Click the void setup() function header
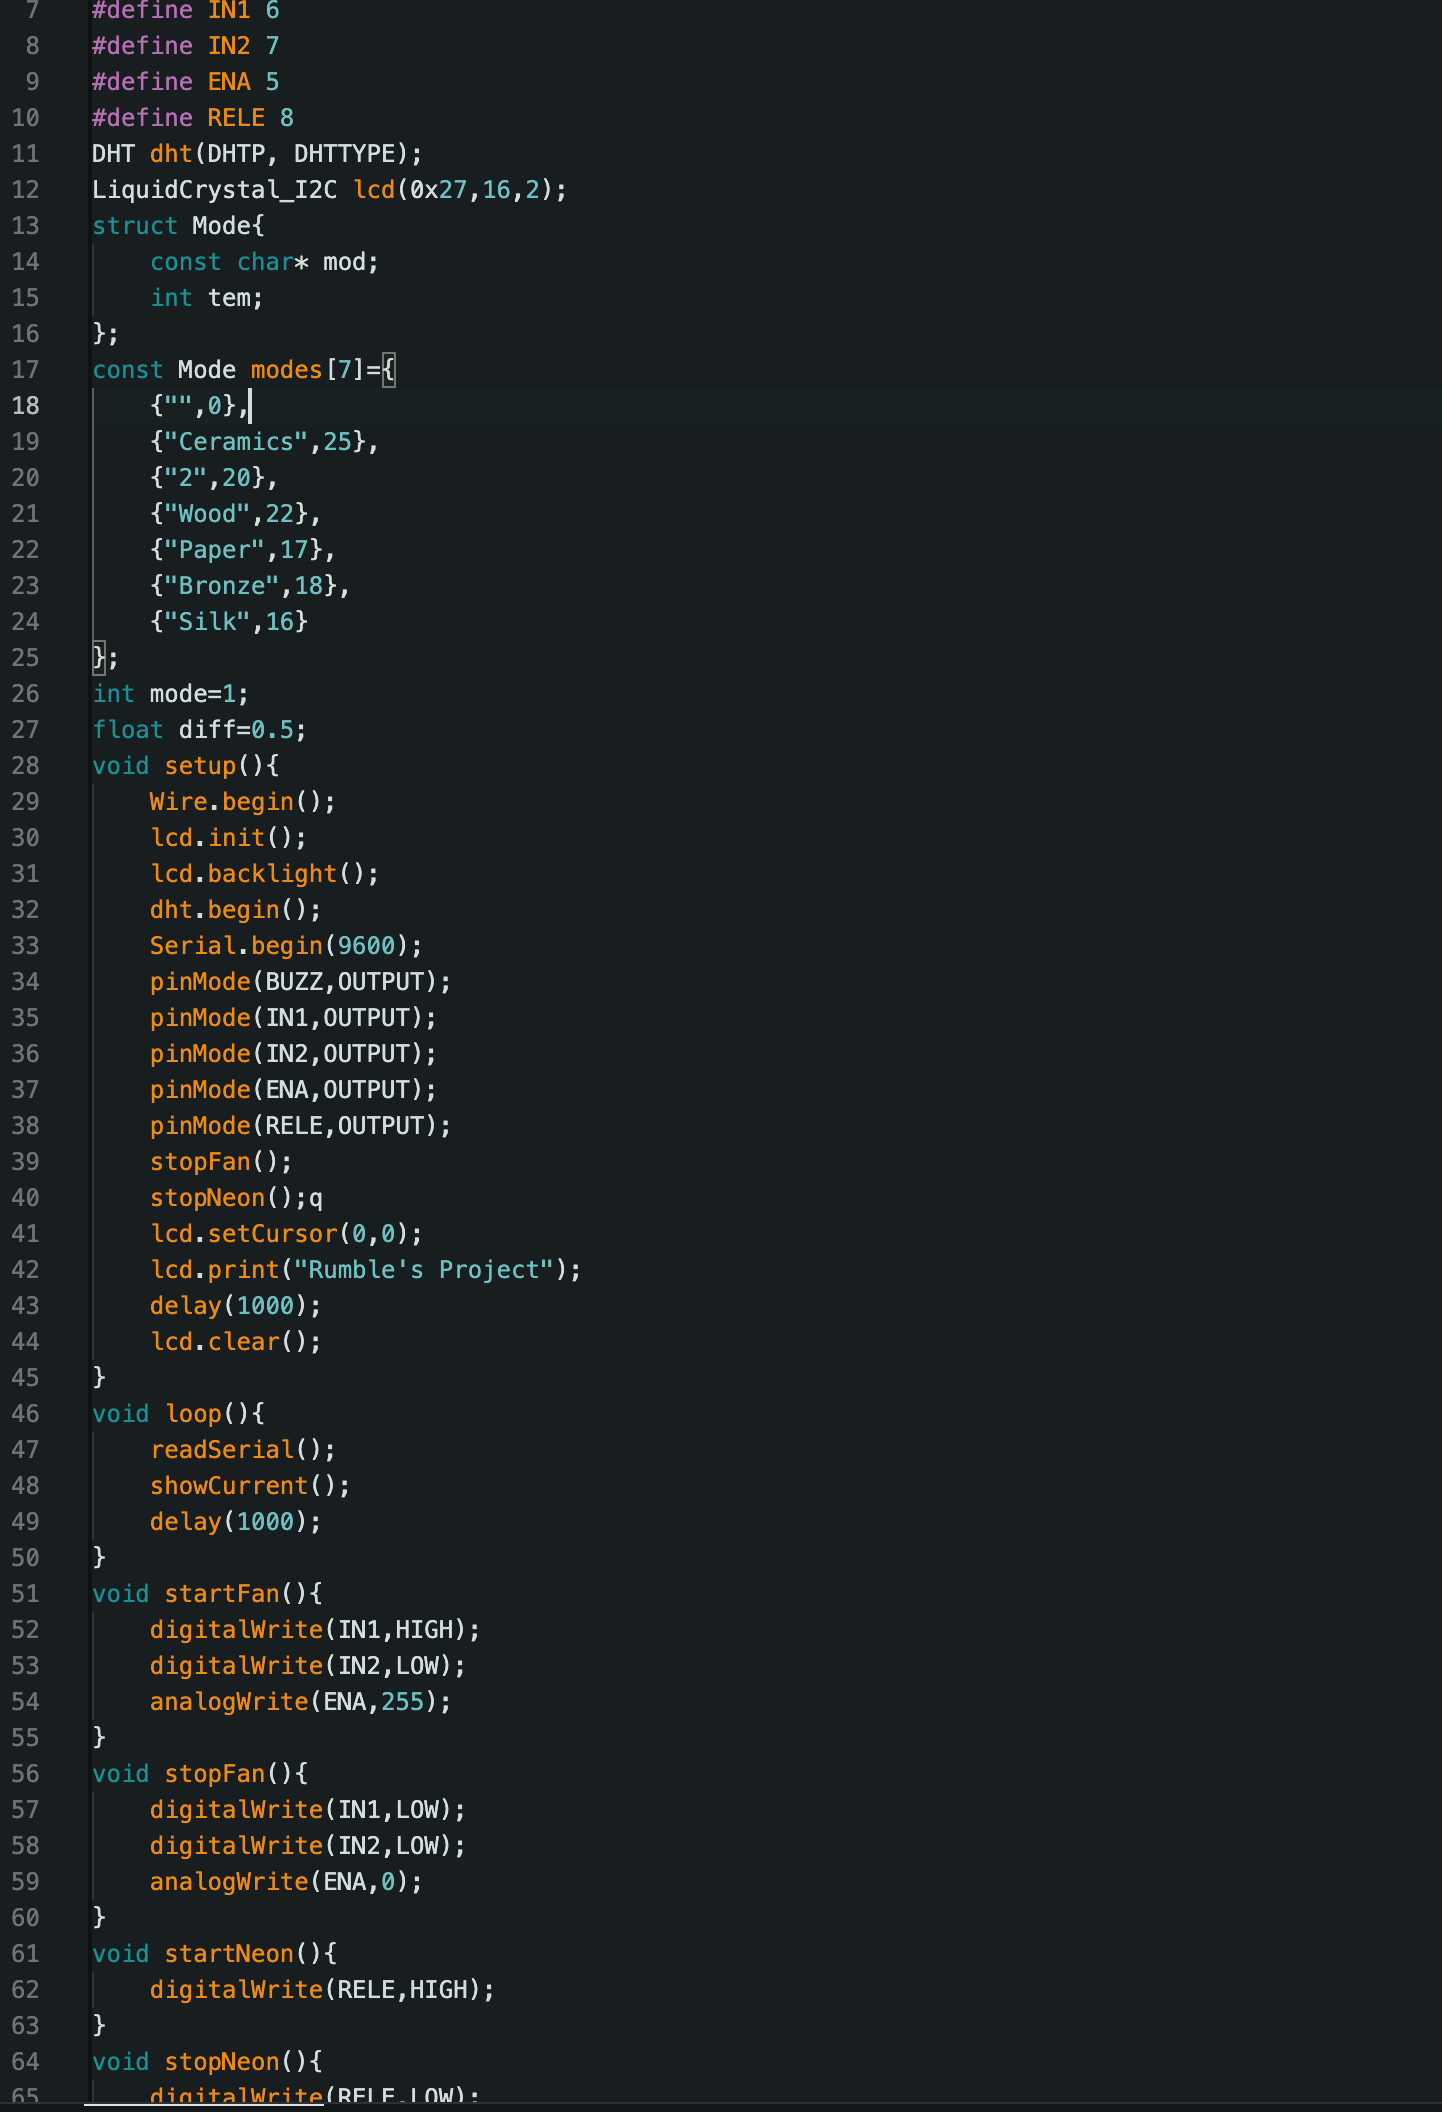This screenshot has height=2112, width=1442. coord(185,766)
